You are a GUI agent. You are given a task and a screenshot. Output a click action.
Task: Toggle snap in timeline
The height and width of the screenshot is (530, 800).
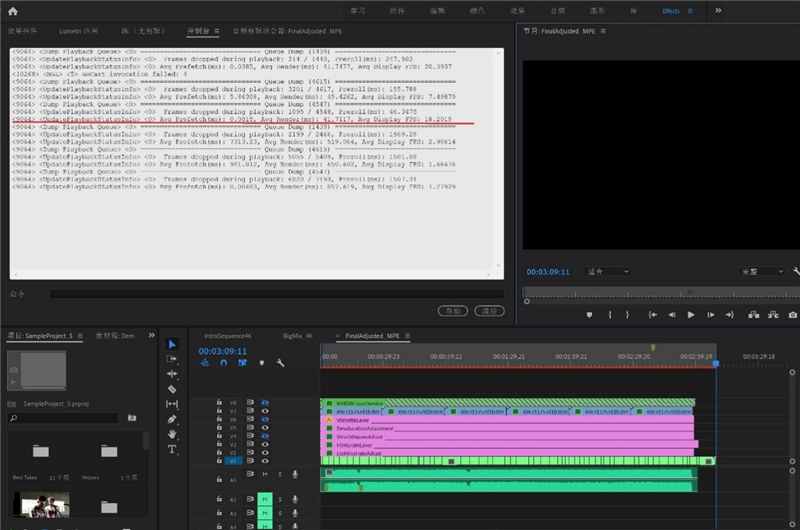tap(223, 363)
